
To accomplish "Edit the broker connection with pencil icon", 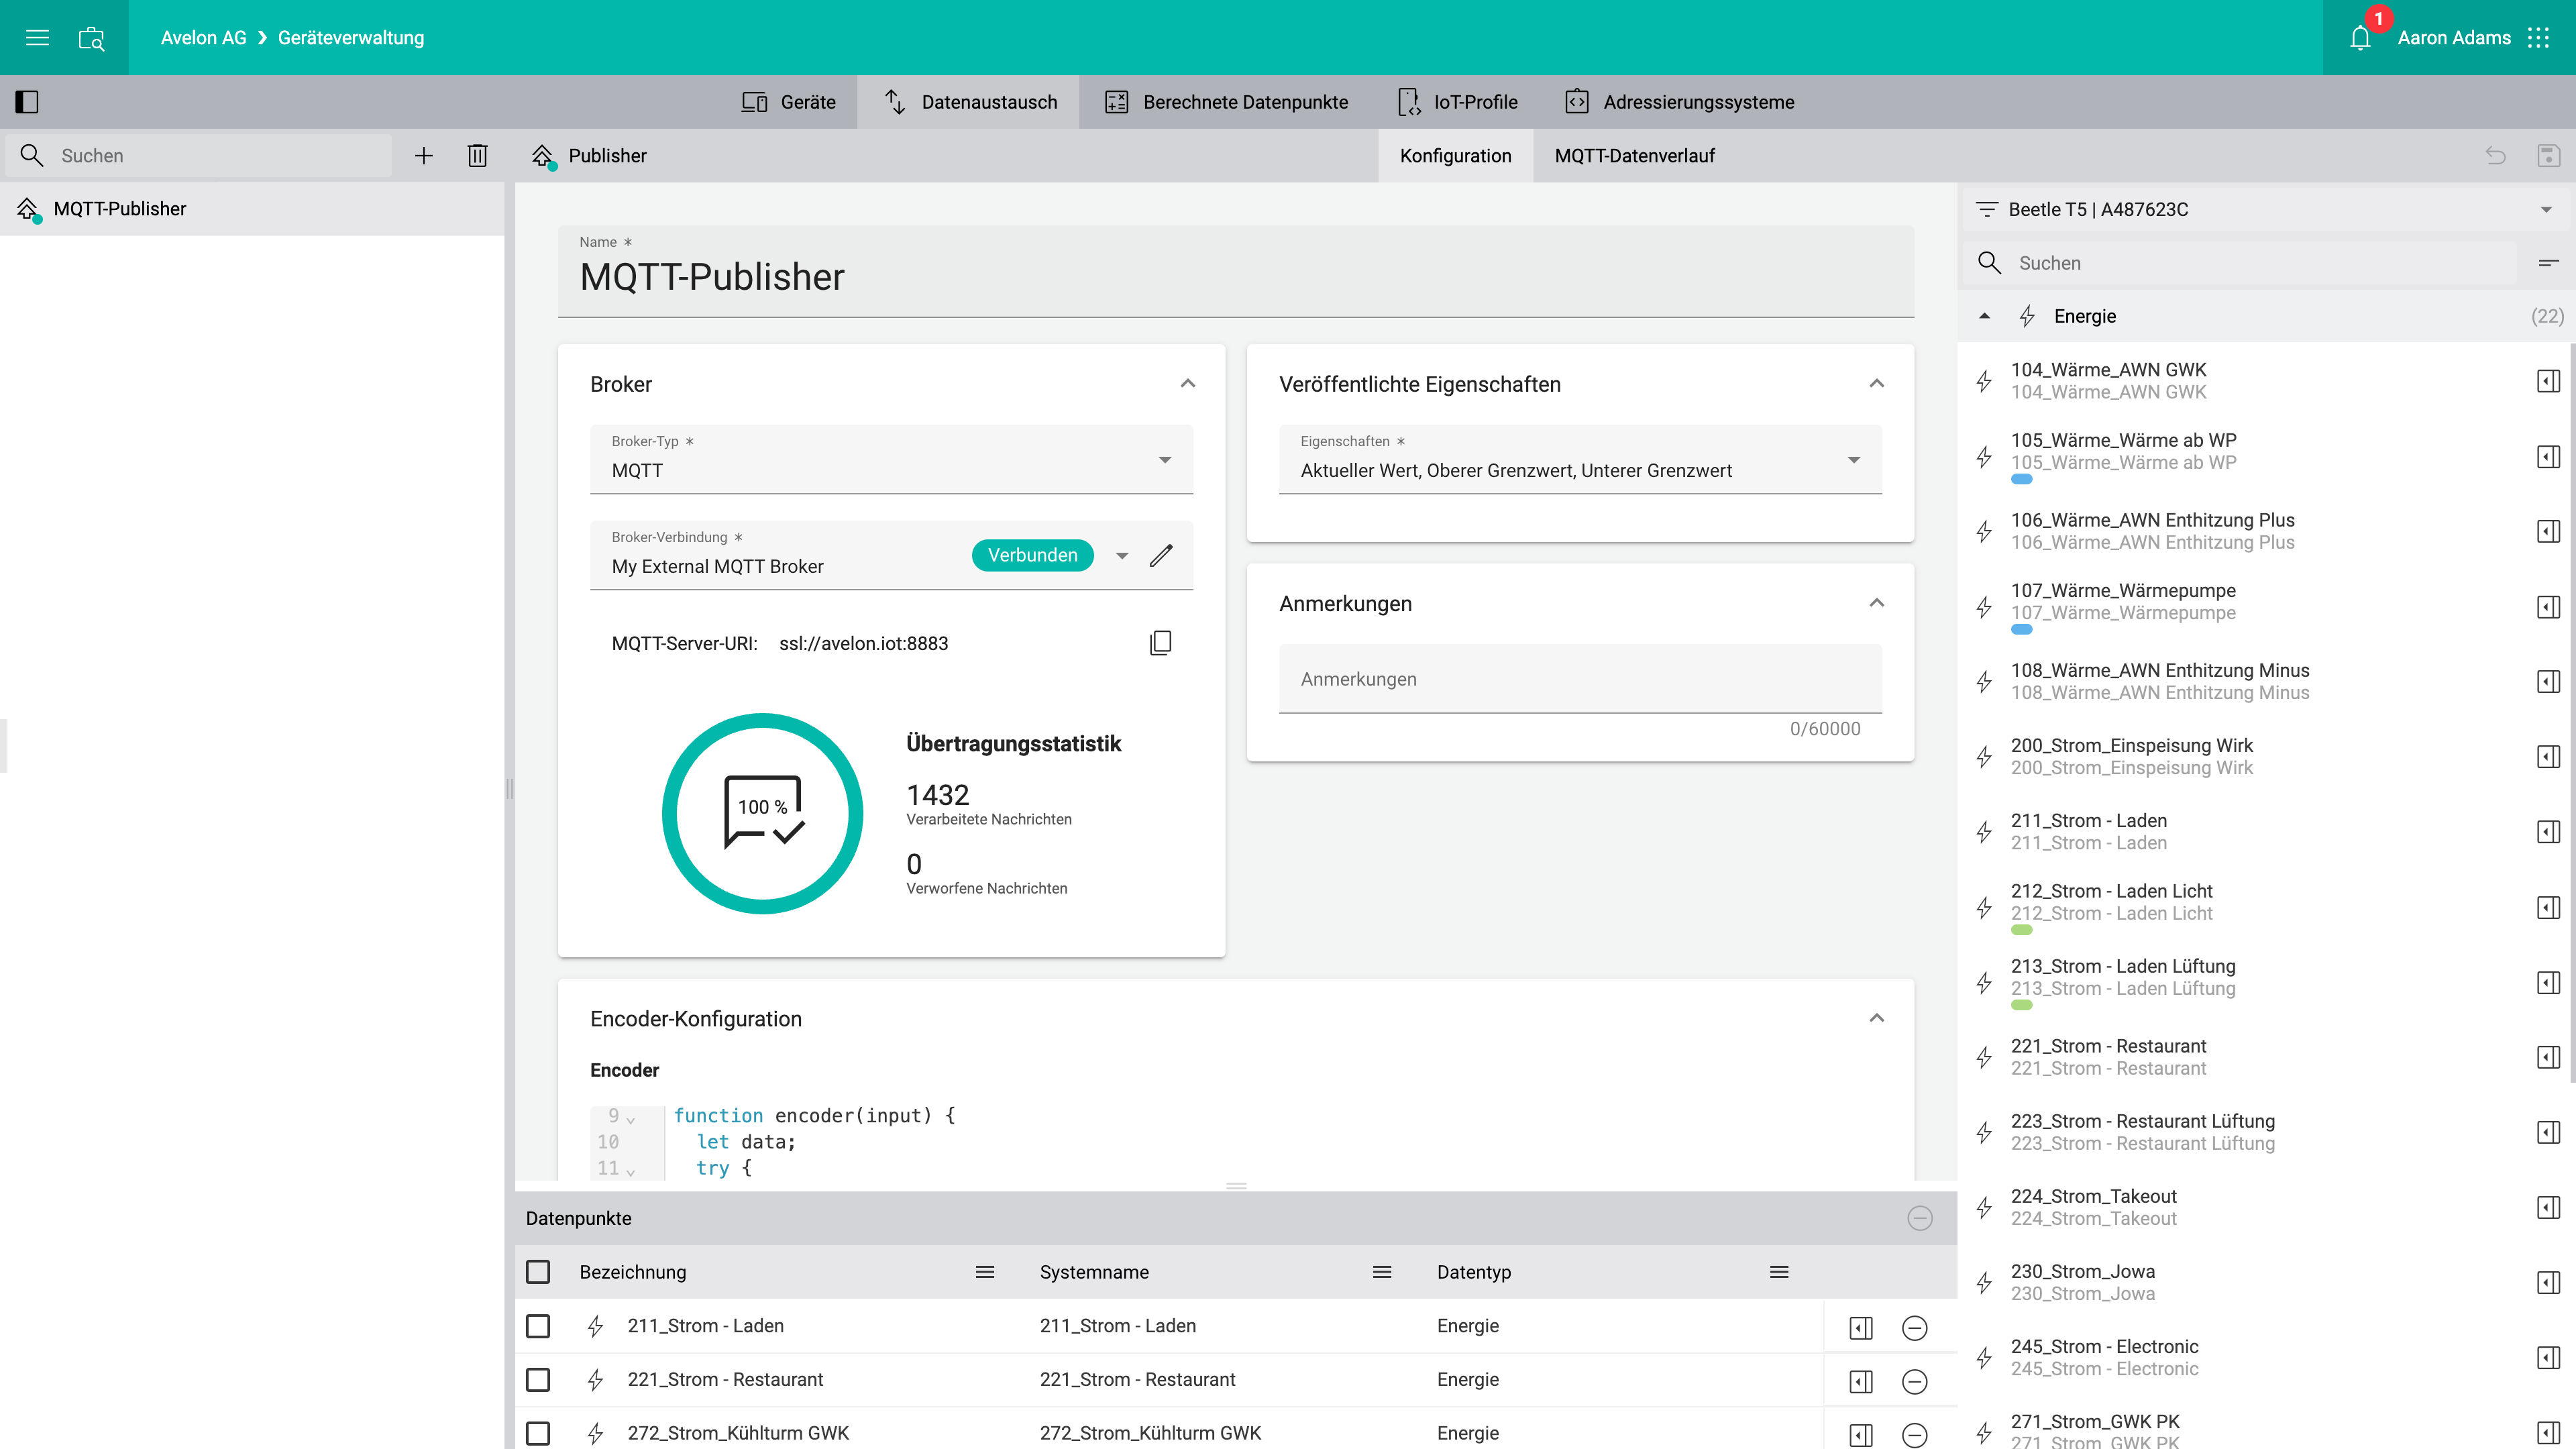I will [x=1161, y=556].
